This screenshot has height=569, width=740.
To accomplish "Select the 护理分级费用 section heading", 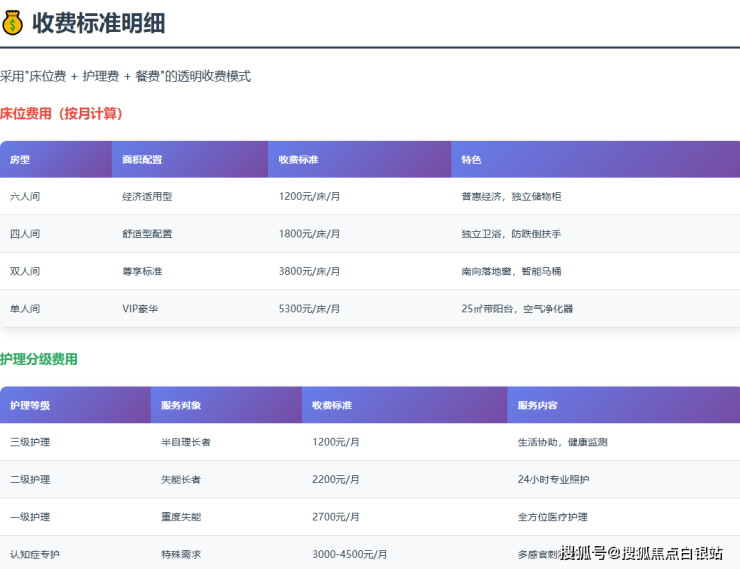I will 39,359.
